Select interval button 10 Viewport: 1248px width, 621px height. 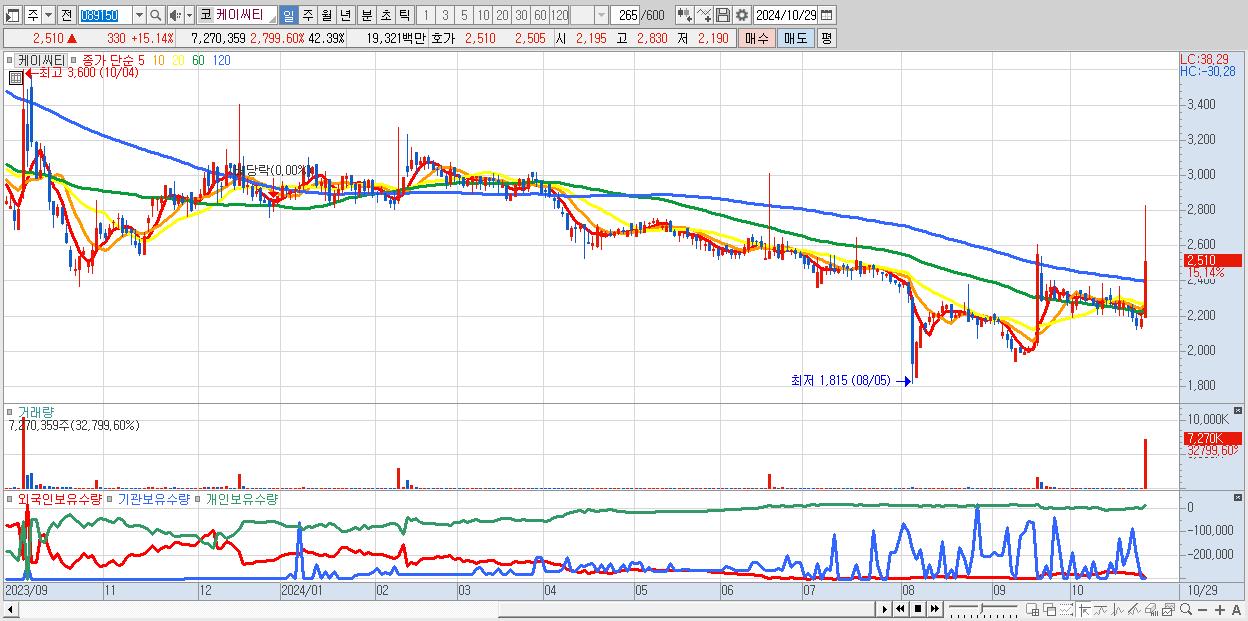click(483, 15)
